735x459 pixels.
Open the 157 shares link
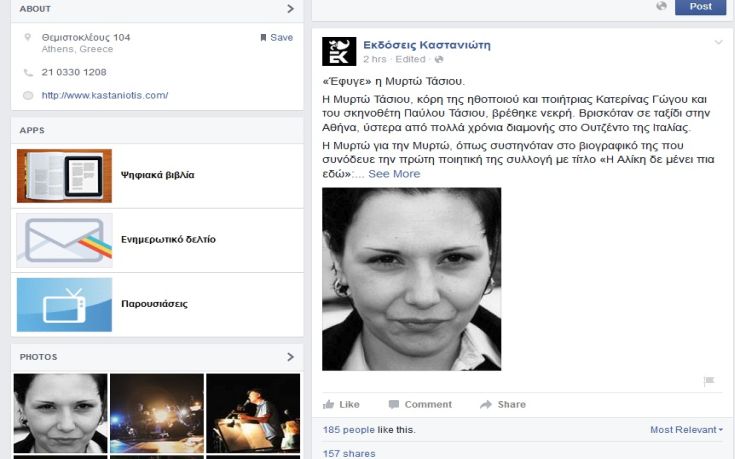(349, 453)
